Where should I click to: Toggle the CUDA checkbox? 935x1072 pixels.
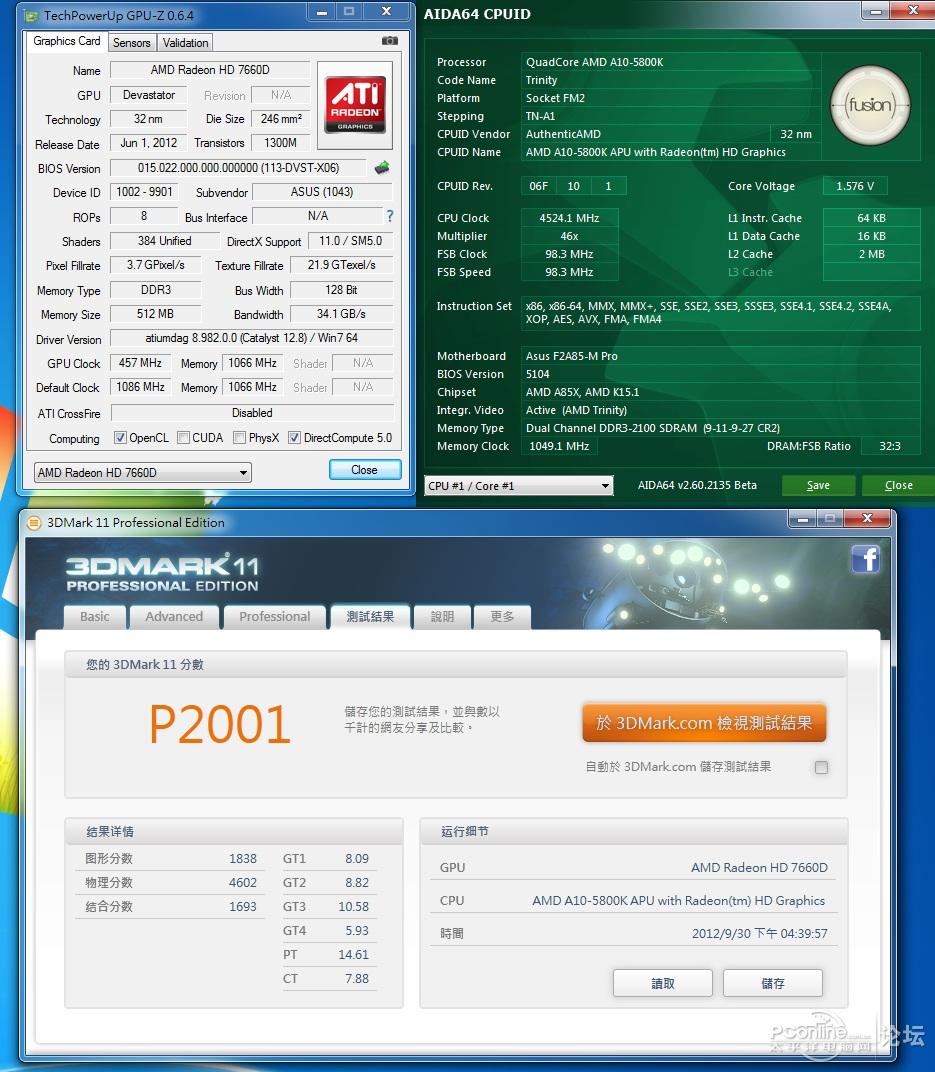click(183, 438)
